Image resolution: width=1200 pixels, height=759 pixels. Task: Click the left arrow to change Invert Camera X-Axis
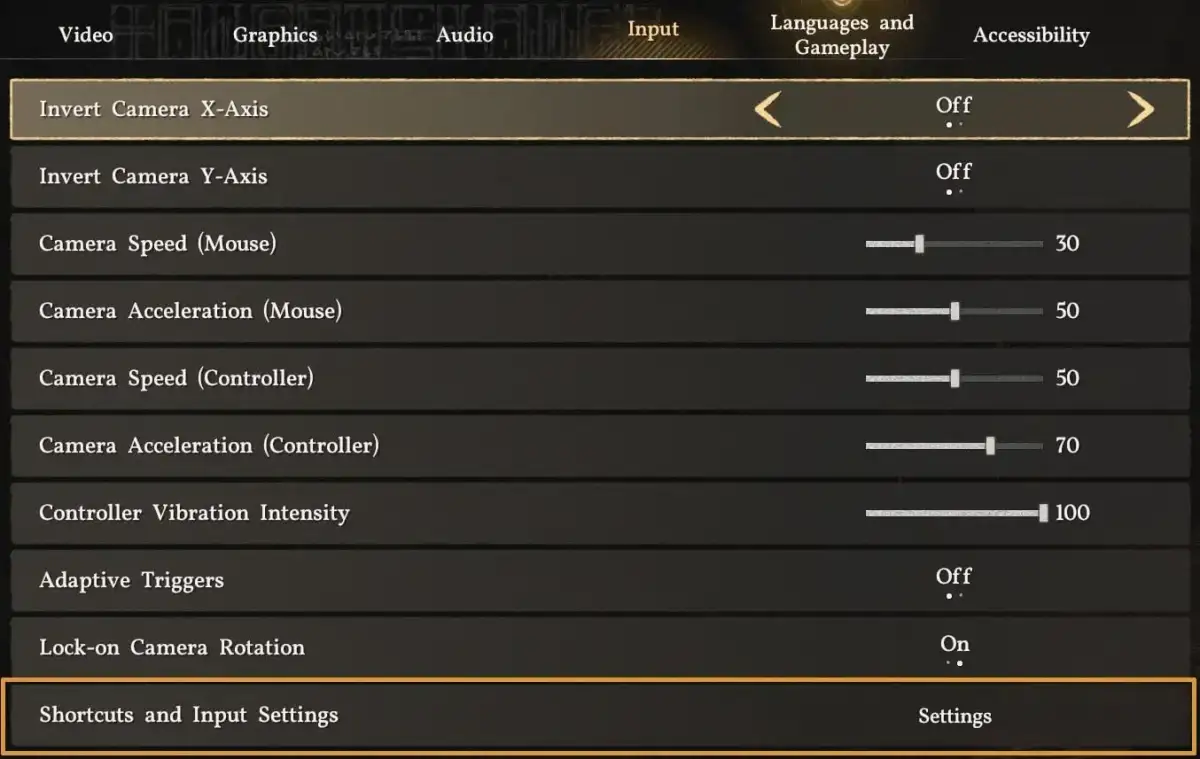(x=766, y=110)
